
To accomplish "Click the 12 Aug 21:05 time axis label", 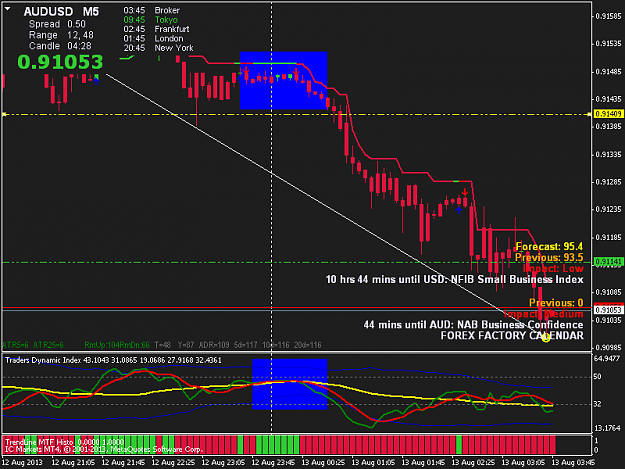I will [73, 463].
